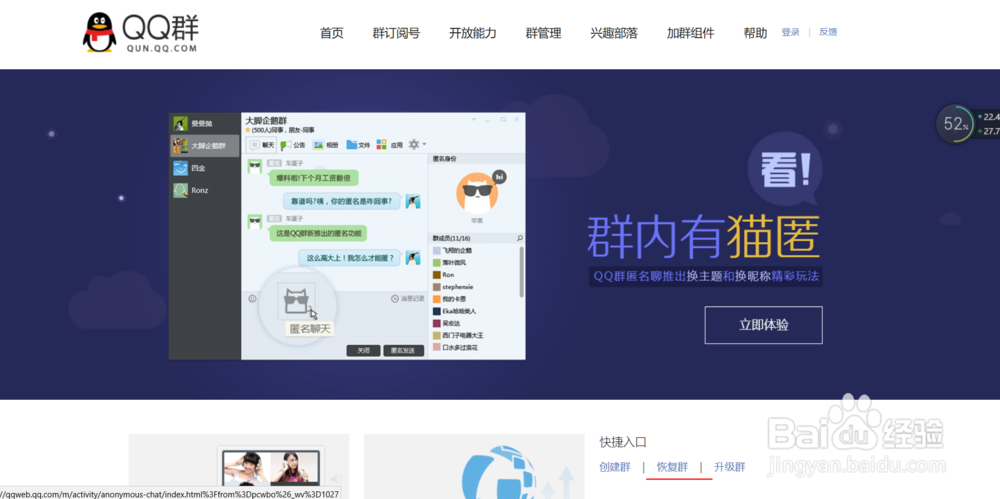Open the 群订阅号 menu item
Screen dimensions: 1000x499
[x=396, y=33]
